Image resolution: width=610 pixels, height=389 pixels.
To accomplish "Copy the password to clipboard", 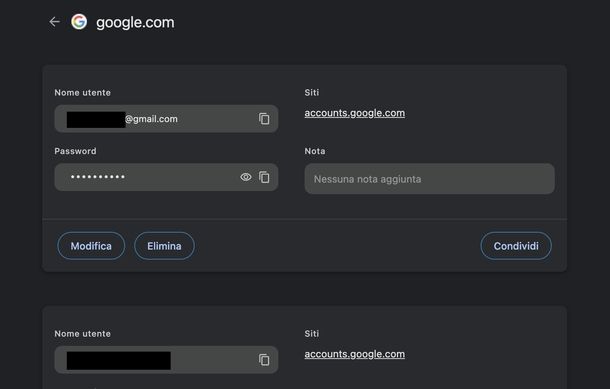I will (x=264, y=177).
